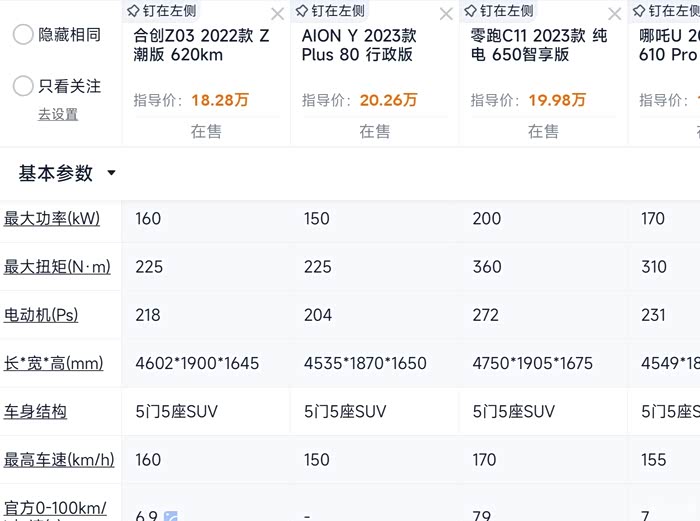This screenshot has height=521, width=700.
Task: Pin the 零跑C11 column to left
Action: click(499, 11)
